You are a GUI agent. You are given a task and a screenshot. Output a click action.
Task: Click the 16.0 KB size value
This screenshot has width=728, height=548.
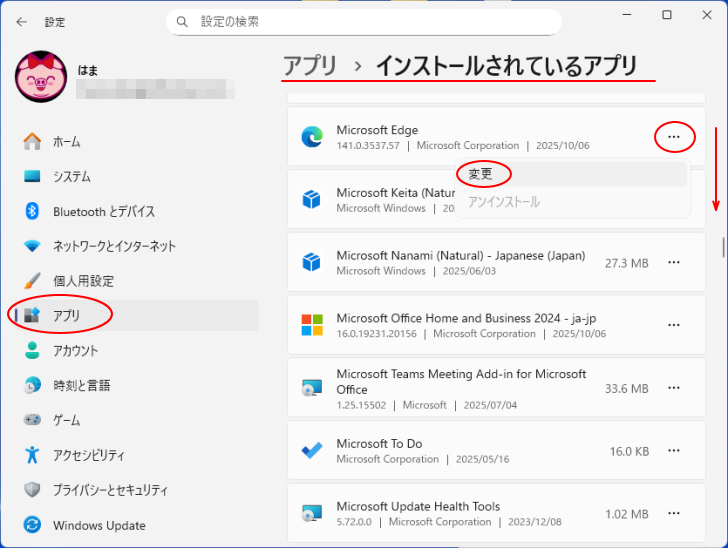(x=629, y=451)
